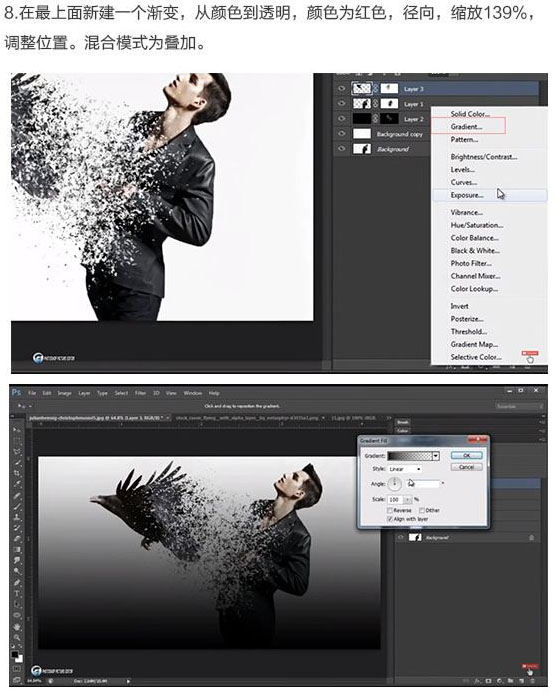This screenshot has width=558, height=694.
Task: Select the Crop tool
Action: [x=16, y=473]
